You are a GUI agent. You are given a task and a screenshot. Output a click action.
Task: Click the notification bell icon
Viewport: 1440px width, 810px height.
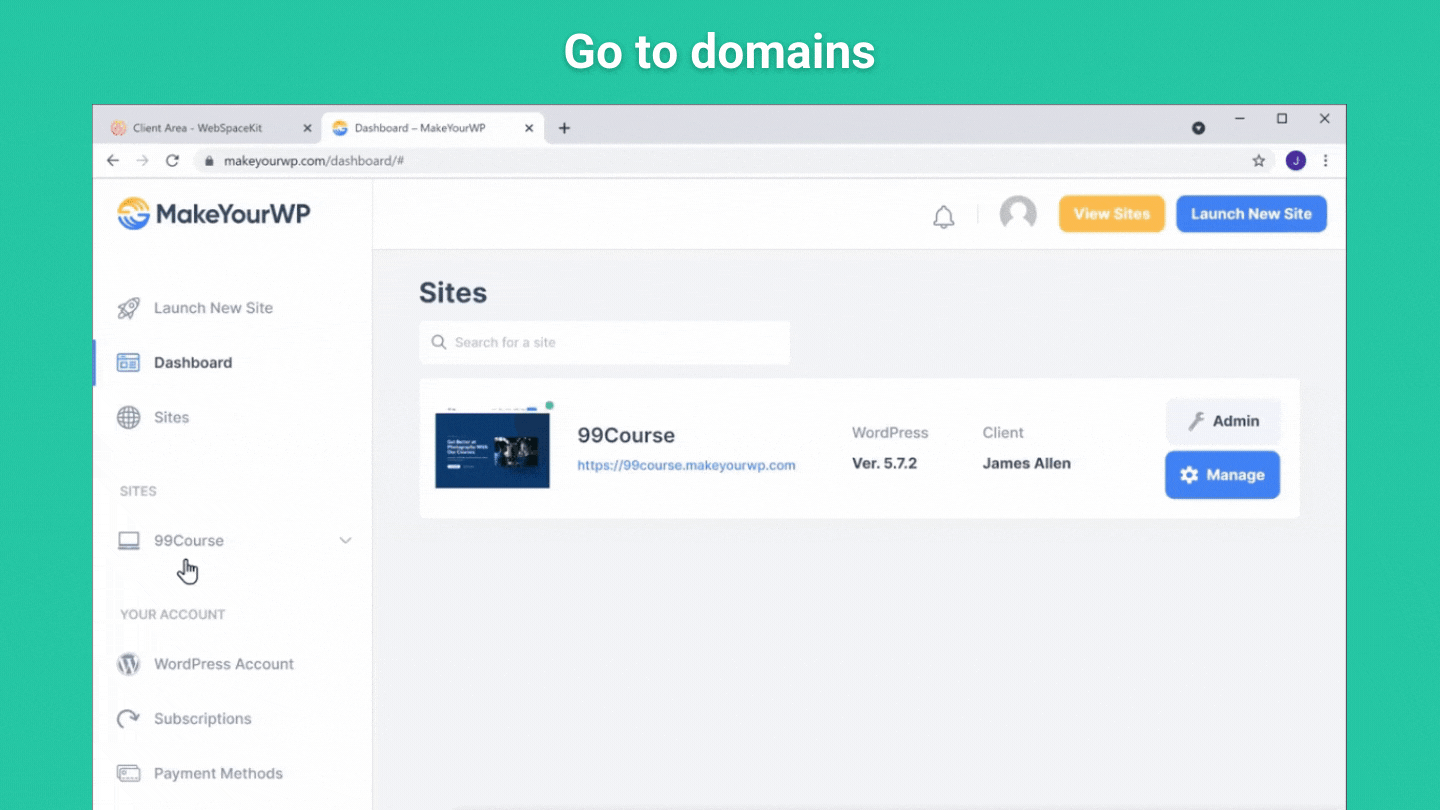[943, 216]
